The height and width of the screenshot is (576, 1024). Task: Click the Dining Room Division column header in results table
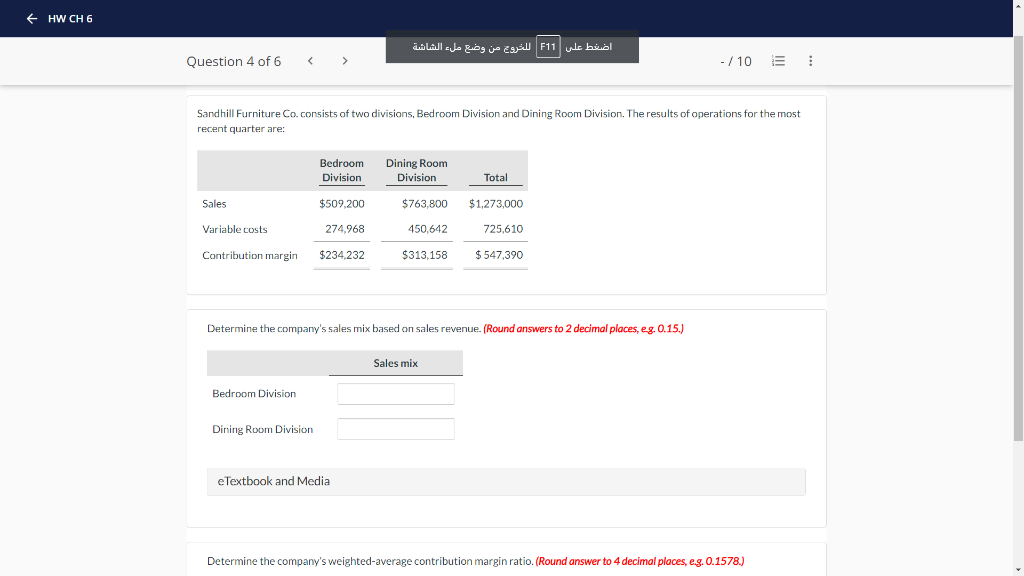point(417,170)
